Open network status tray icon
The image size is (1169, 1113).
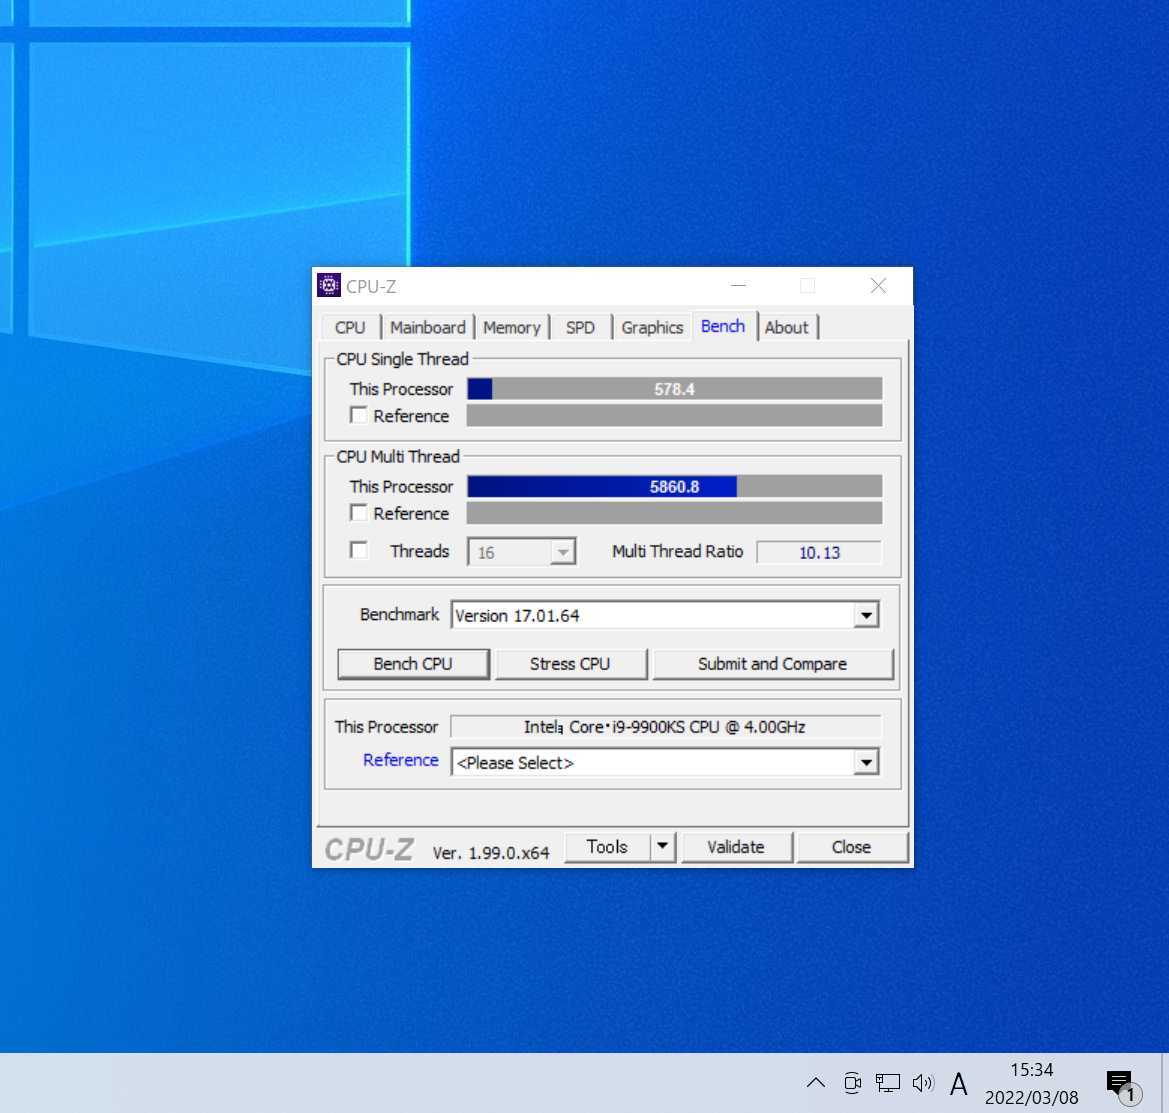(x=887, y=1082)
